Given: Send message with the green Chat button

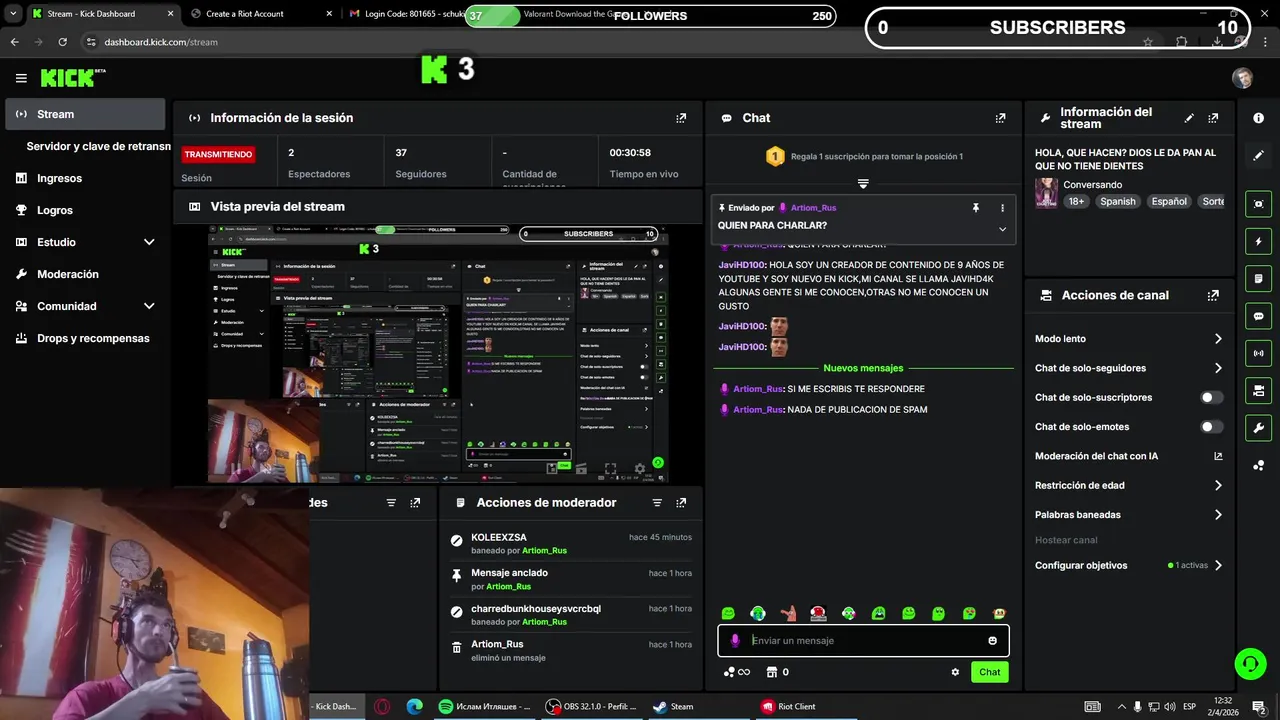Looking at the screenshot, I should pos(989,672).
